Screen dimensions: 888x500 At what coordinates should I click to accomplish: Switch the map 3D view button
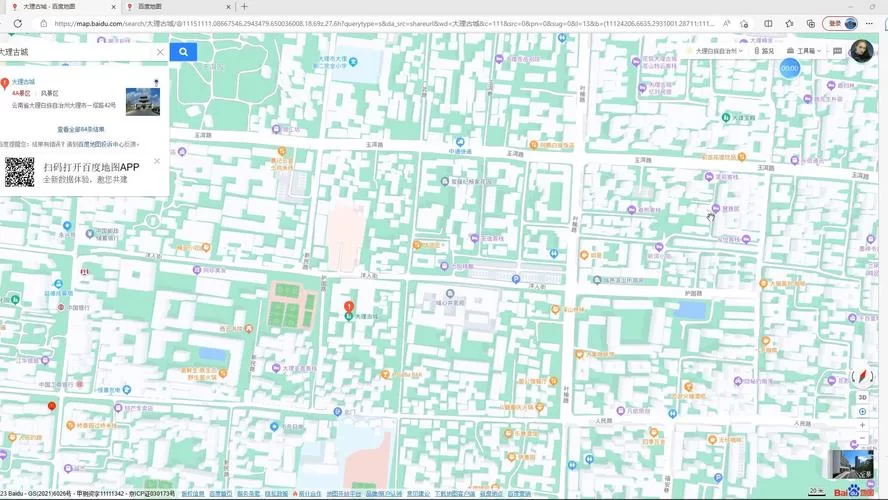pyautogui.click(x=863, y=398)
